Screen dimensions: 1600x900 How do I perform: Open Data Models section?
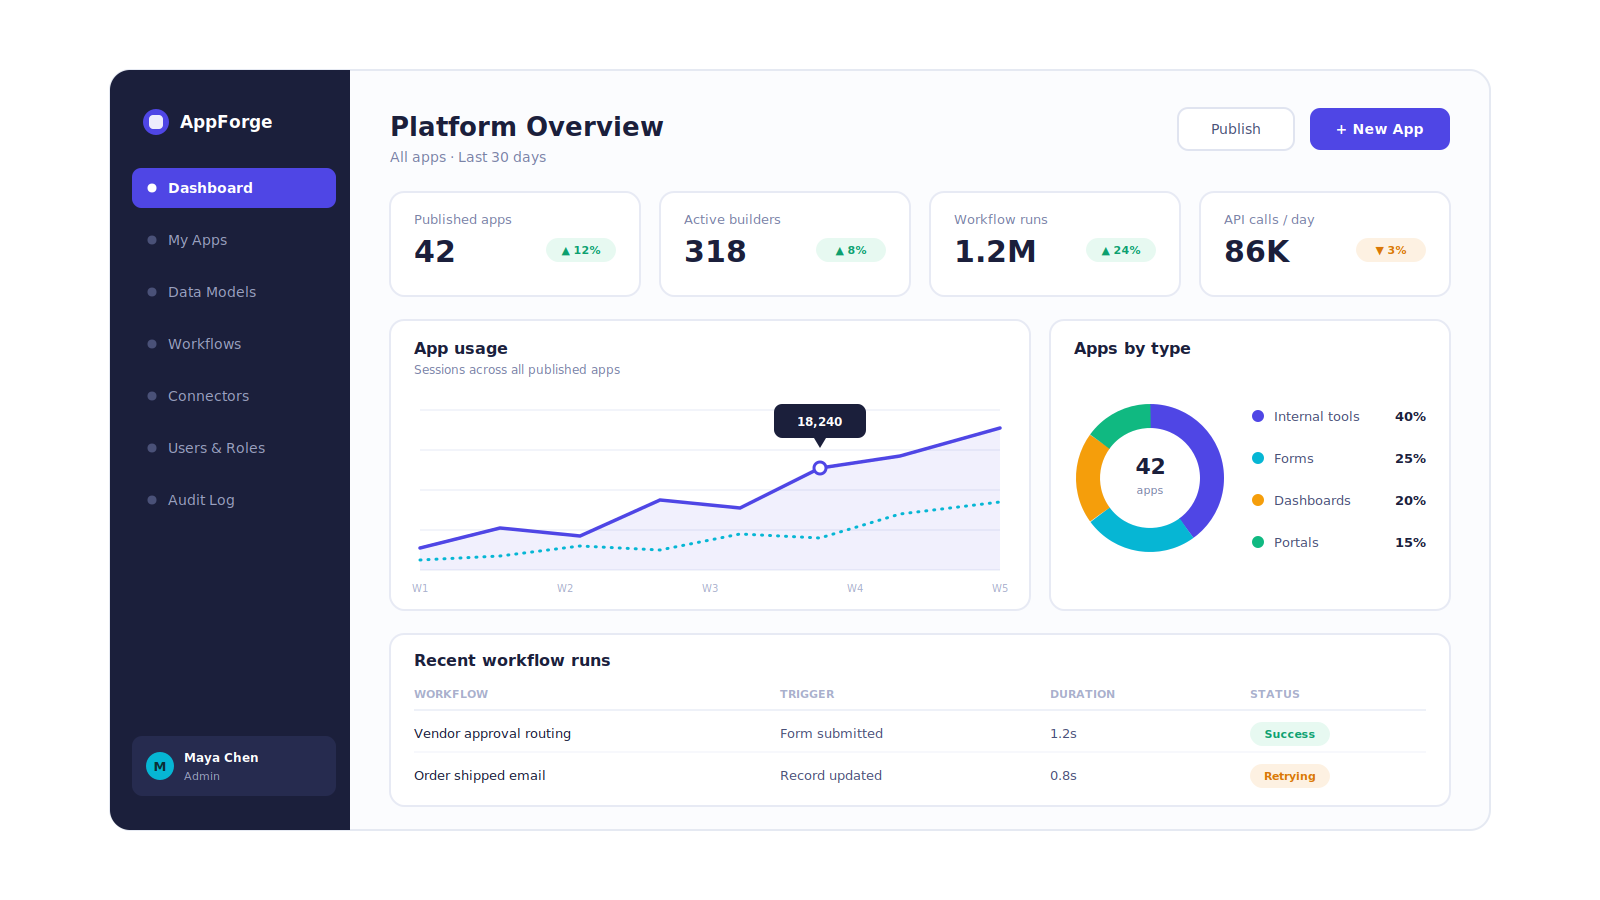pyautogui.click(x=234, y=292)
